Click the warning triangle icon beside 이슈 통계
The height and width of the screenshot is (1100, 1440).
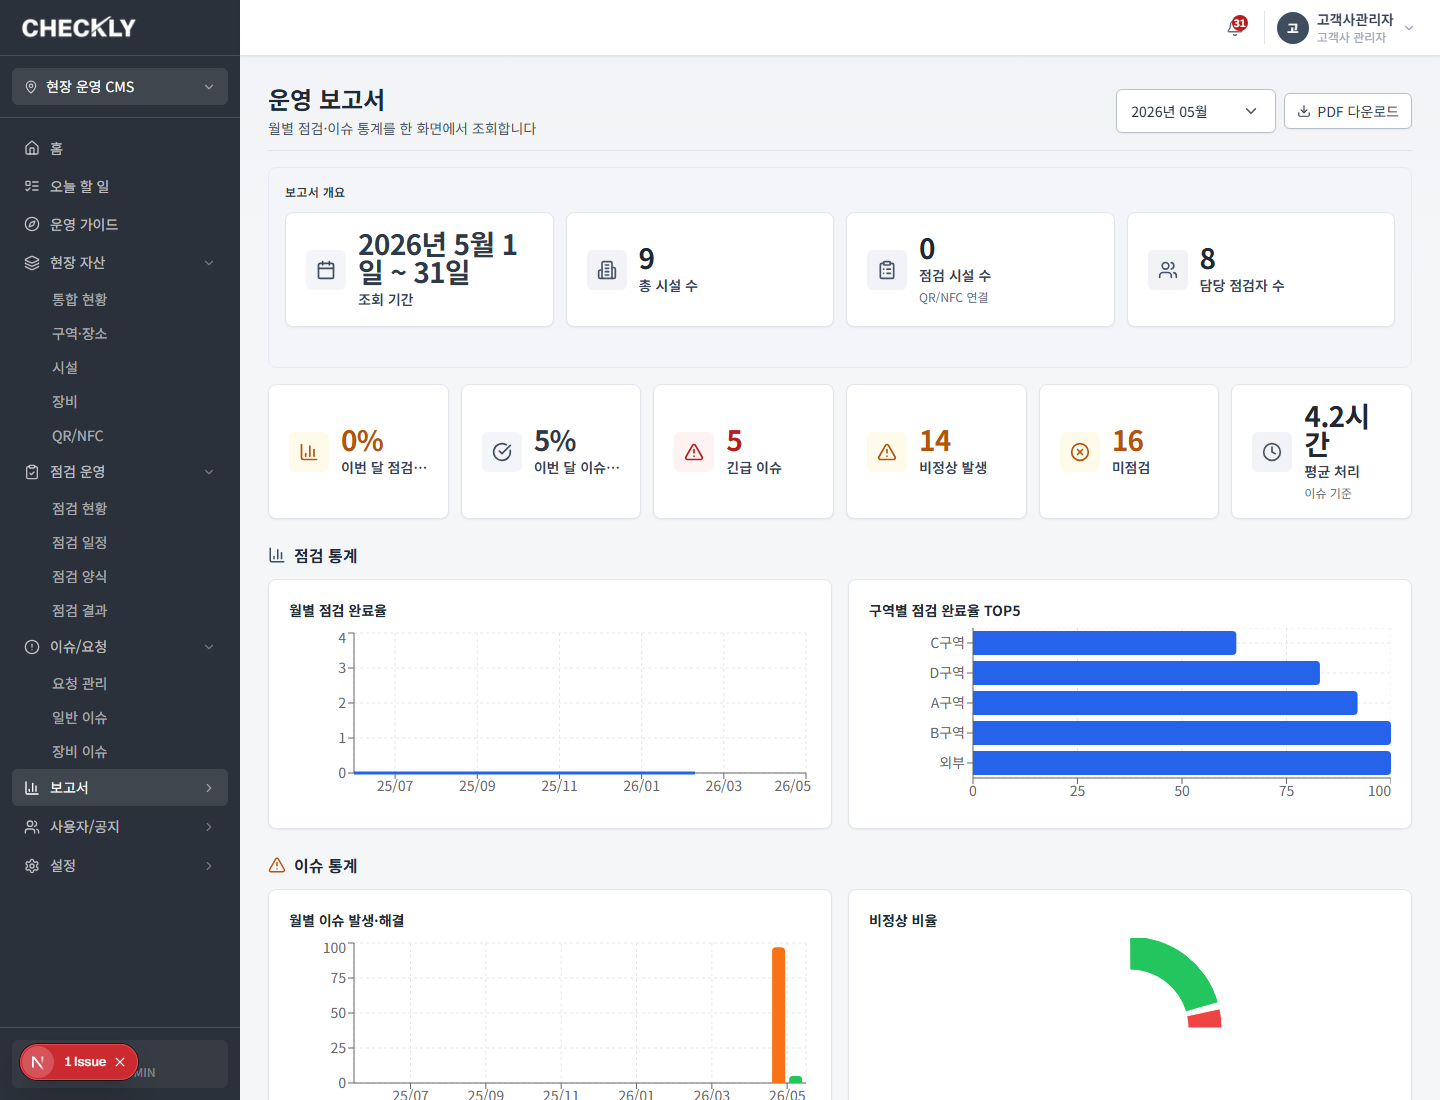coord(277,865)
